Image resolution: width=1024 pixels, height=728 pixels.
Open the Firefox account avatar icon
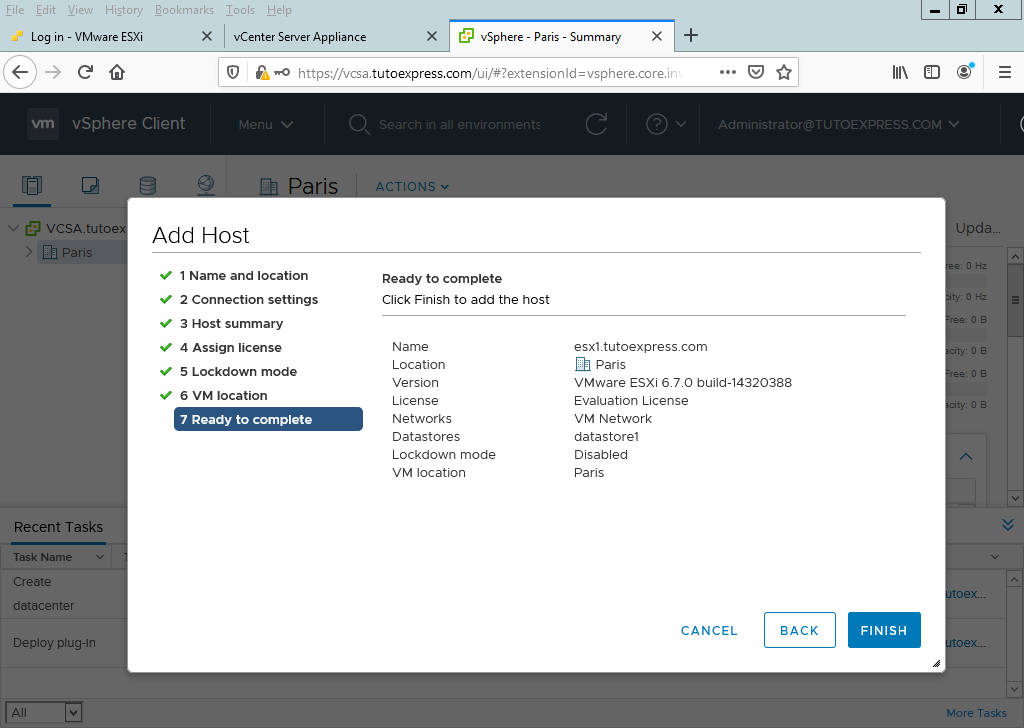[x=965, y=72]
